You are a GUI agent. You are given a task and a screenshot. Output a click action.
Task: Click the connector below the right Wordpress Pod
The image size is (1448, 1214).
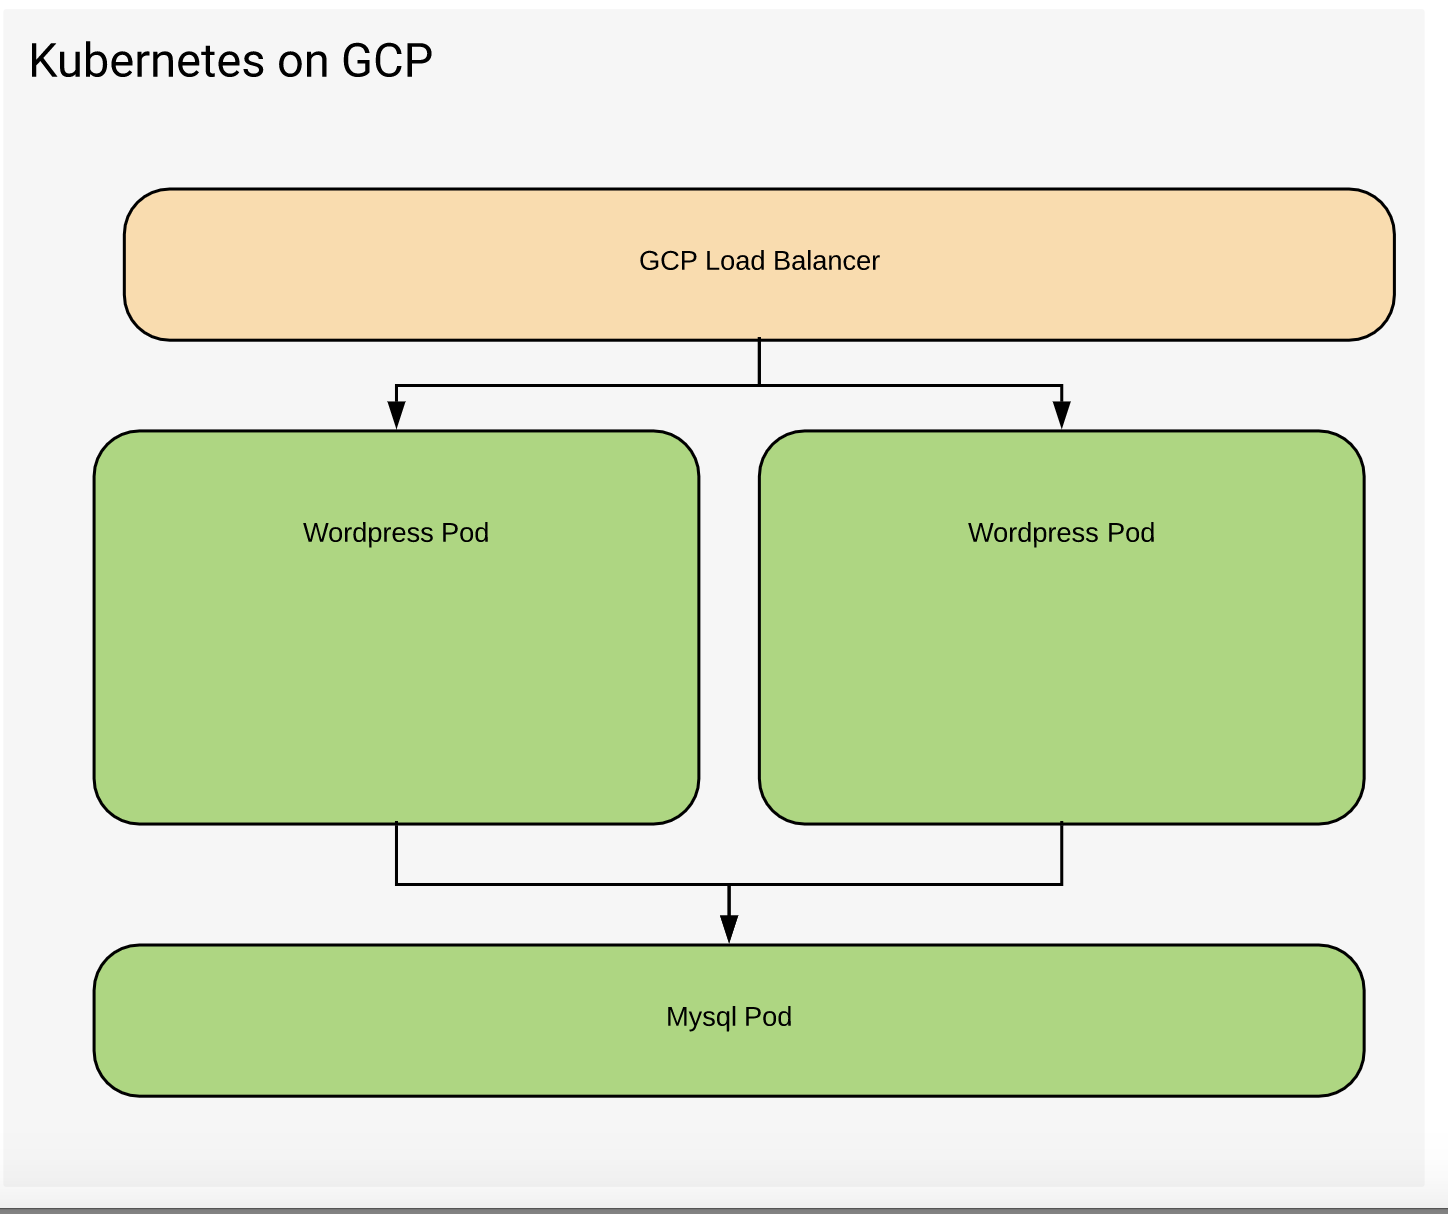point(1062,855)
